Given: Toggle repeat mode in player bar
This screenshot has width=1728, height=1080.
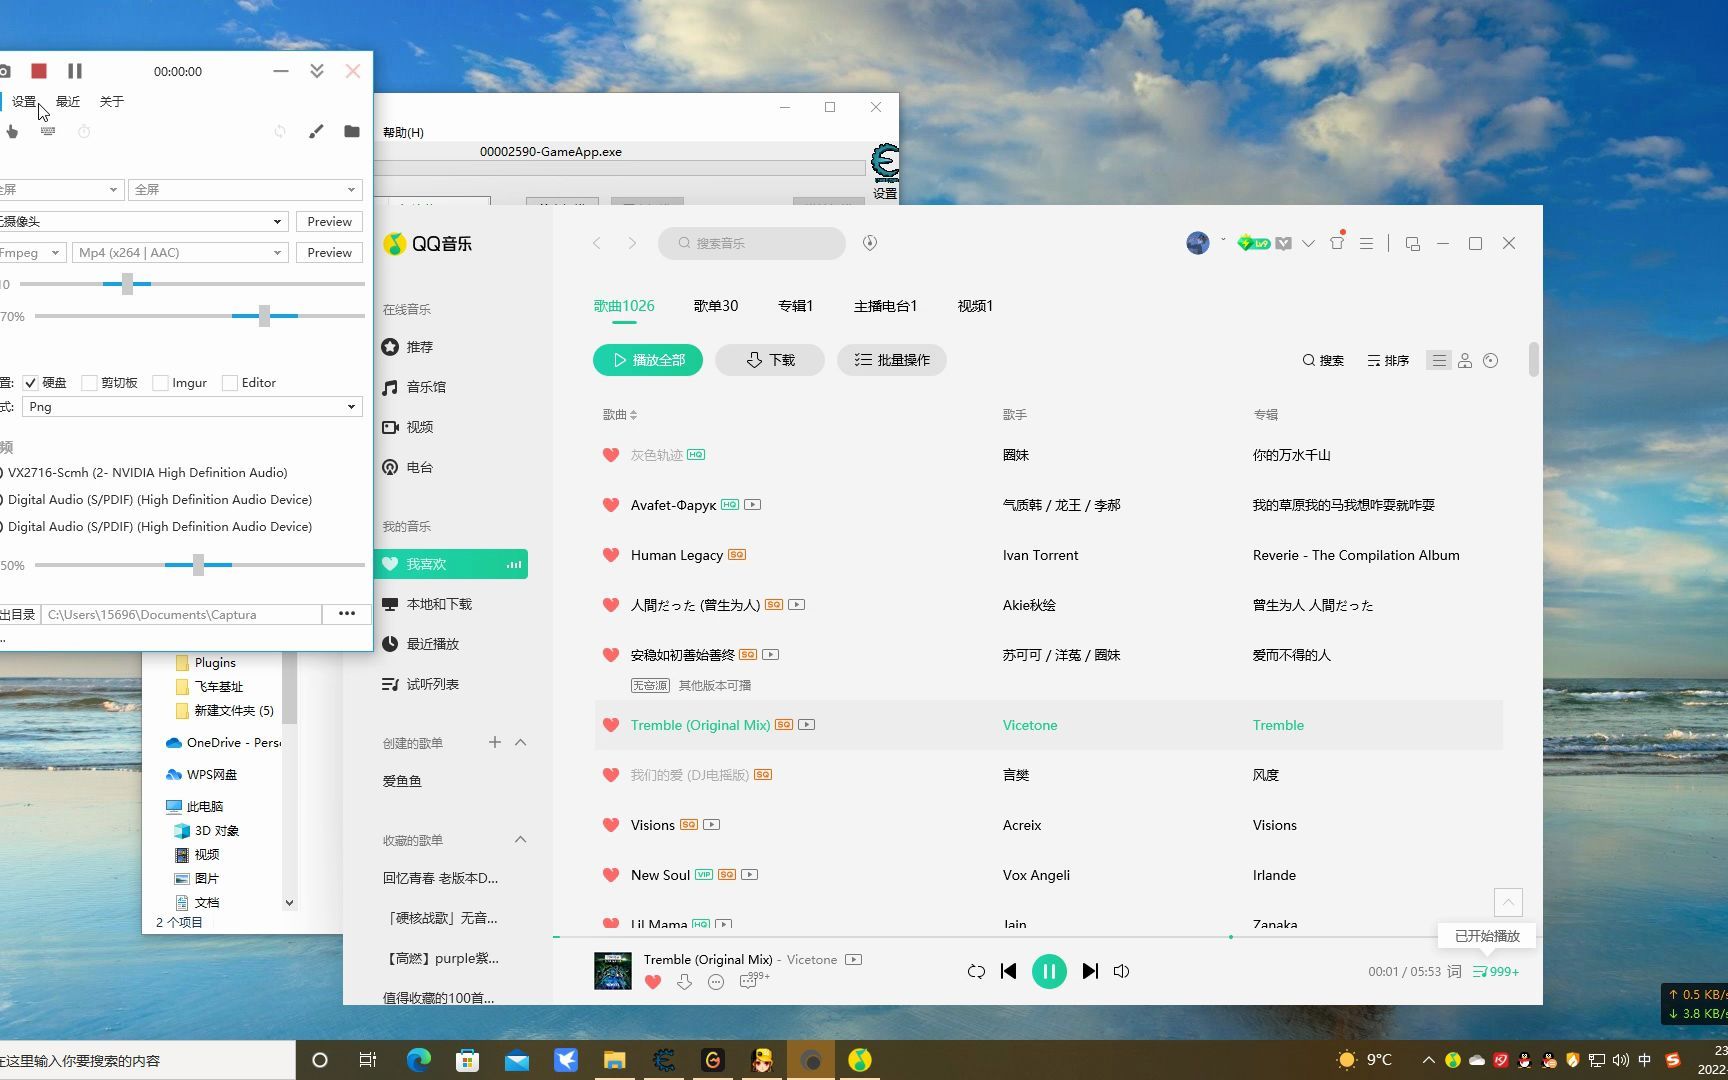Looking at the screenshot, I should point(976,971).
